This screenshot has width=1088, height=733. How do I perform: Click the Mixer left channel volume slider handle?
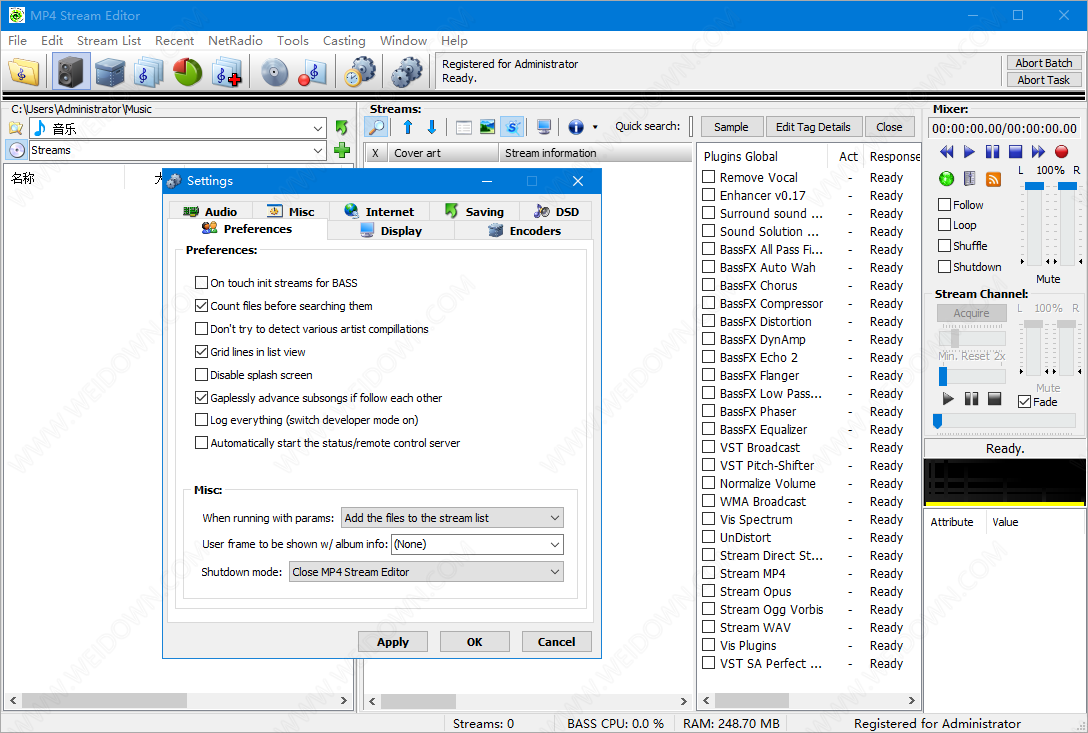click(1034, 186)
